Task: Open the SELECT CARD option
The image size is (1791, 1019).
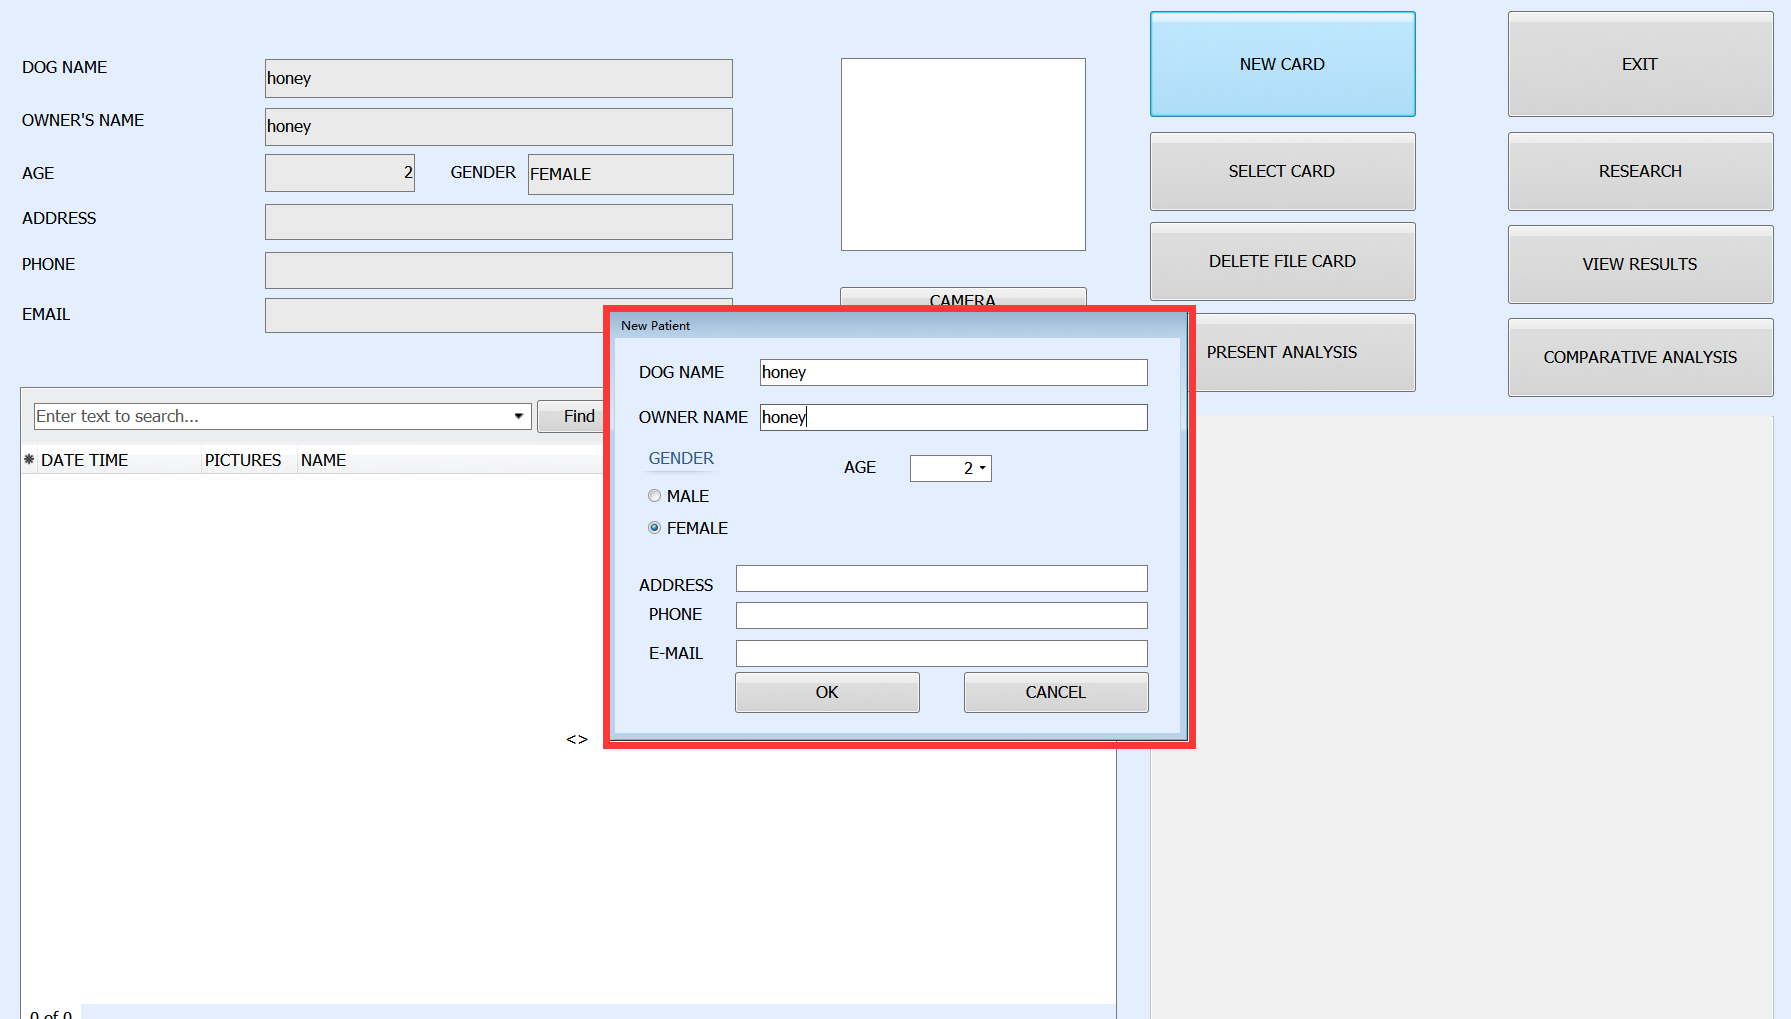Action: pos(1282,171)
